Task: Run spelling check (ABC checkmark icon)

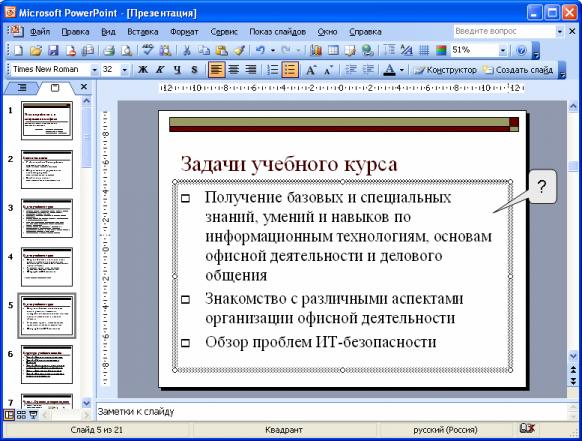Action: point(148,50)
